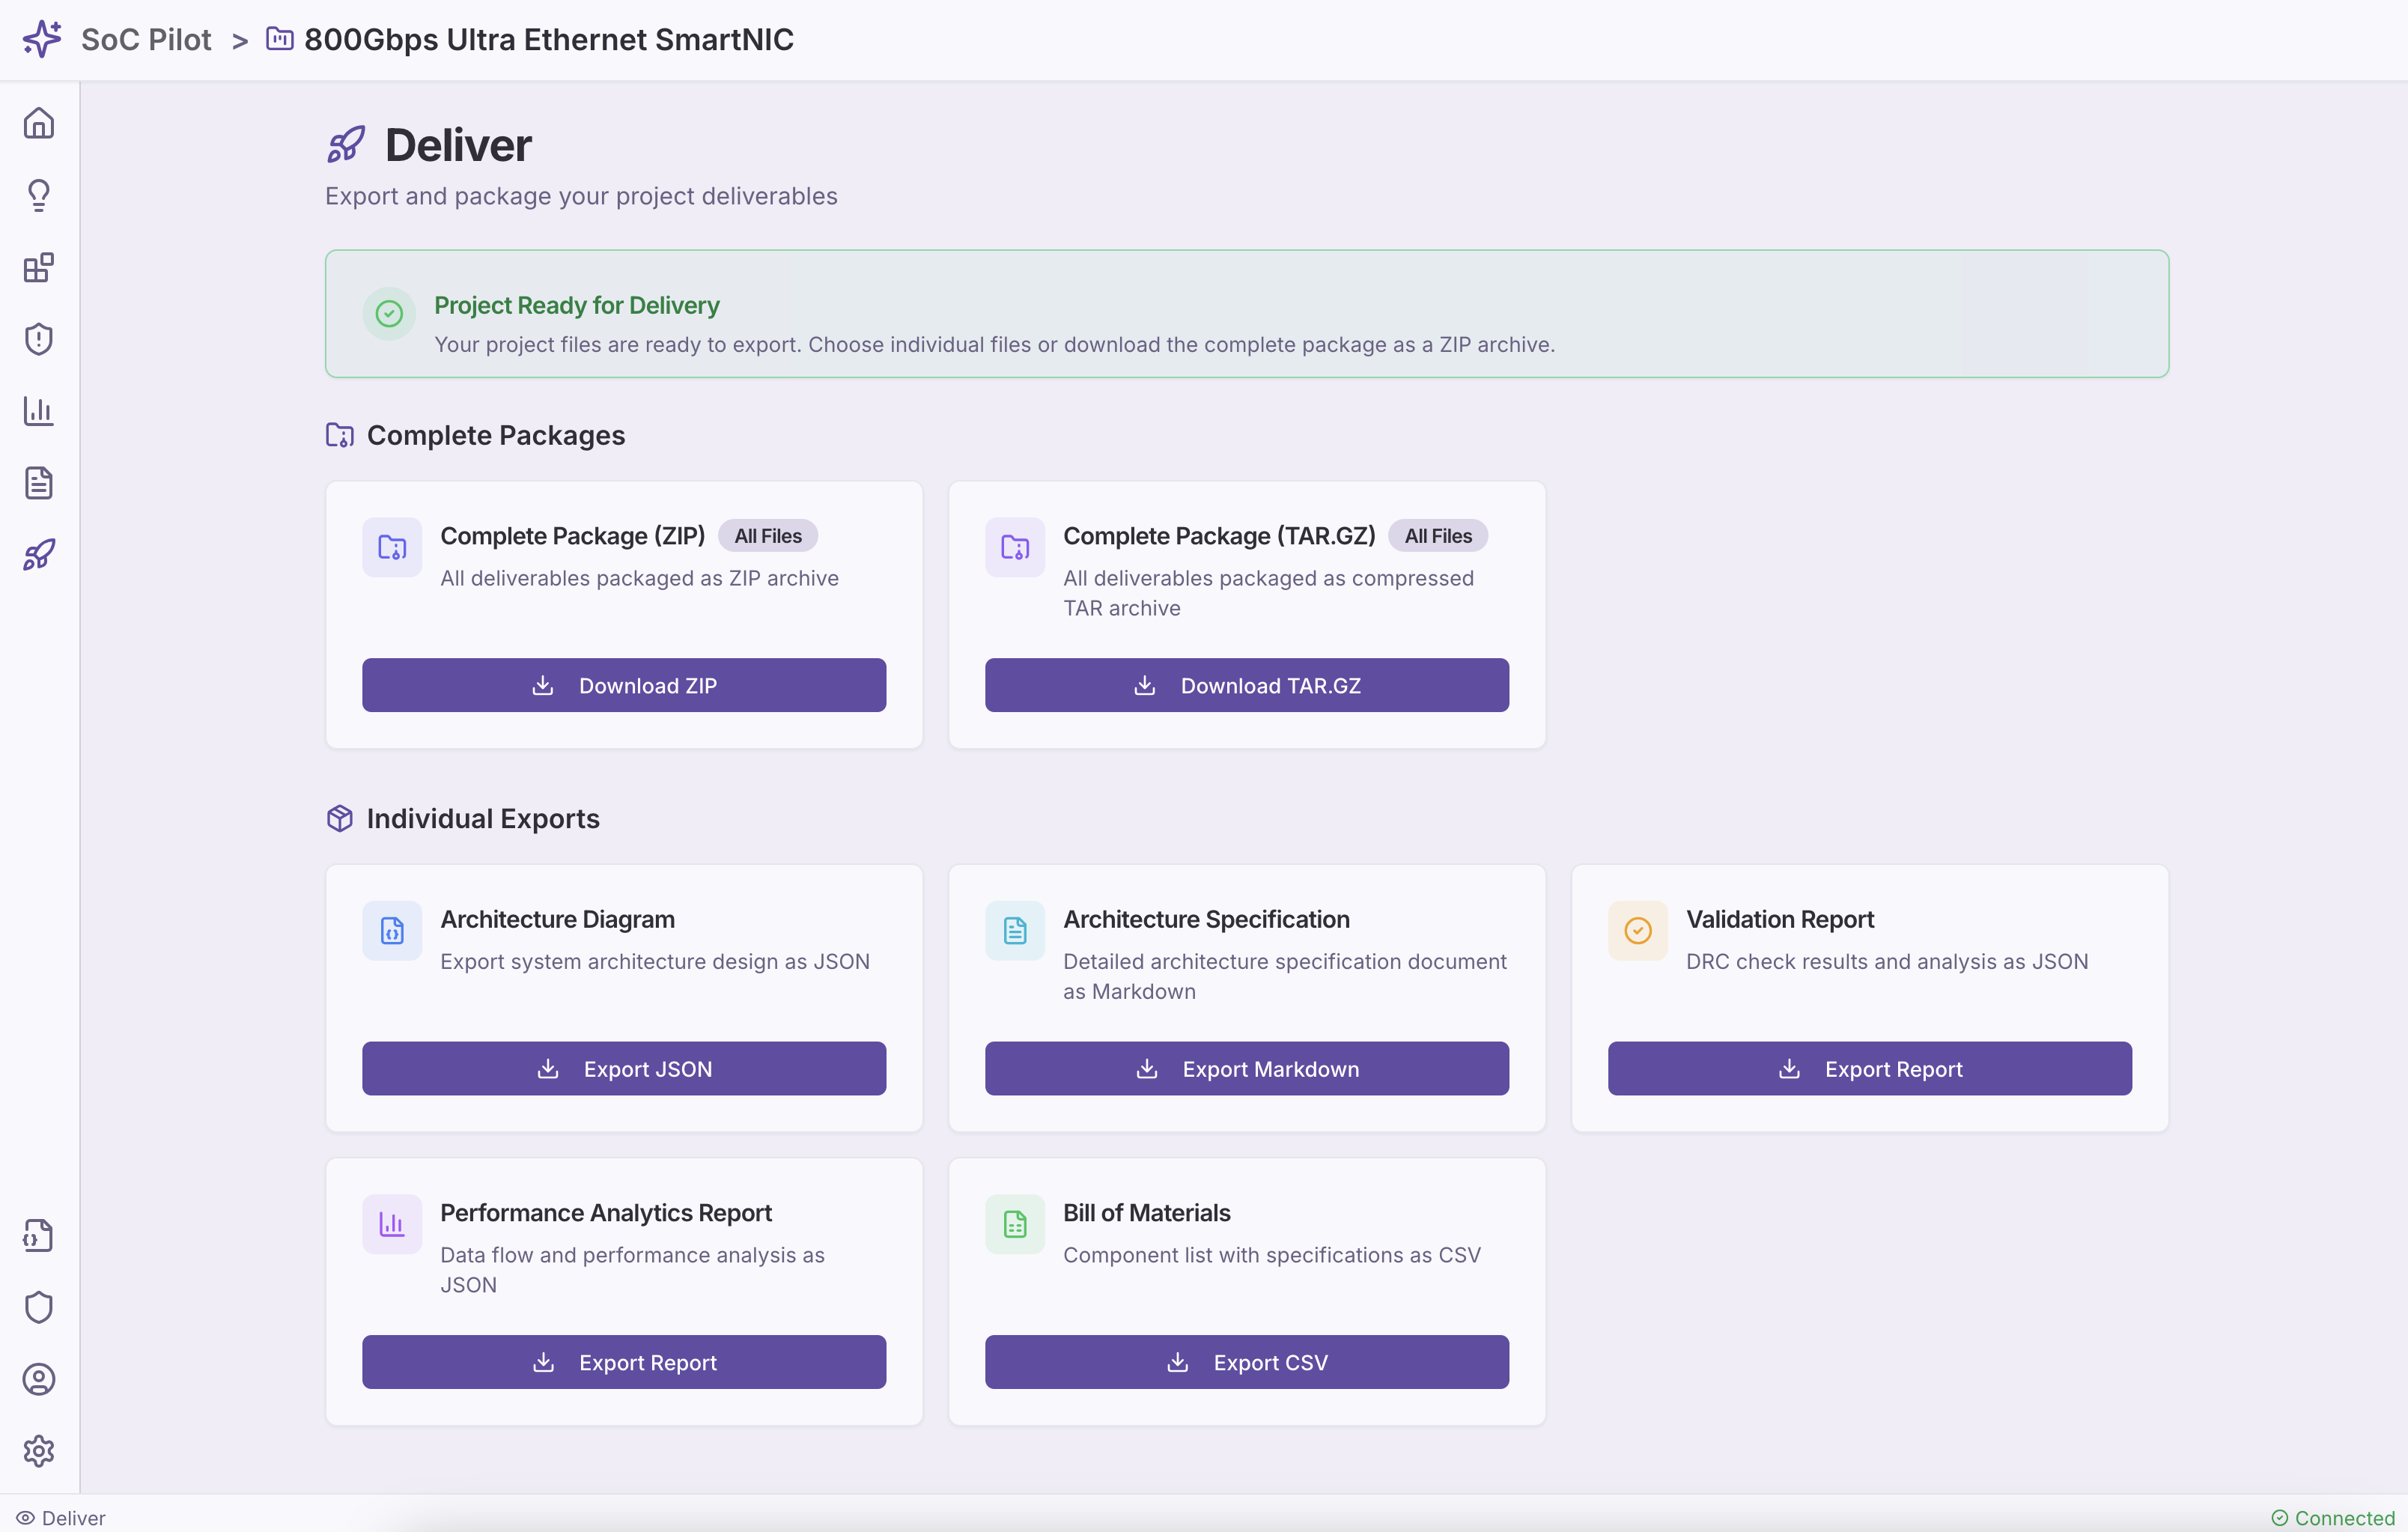
Task: Export Architecture Diagram as JSON
Action: click(623, 1068)
